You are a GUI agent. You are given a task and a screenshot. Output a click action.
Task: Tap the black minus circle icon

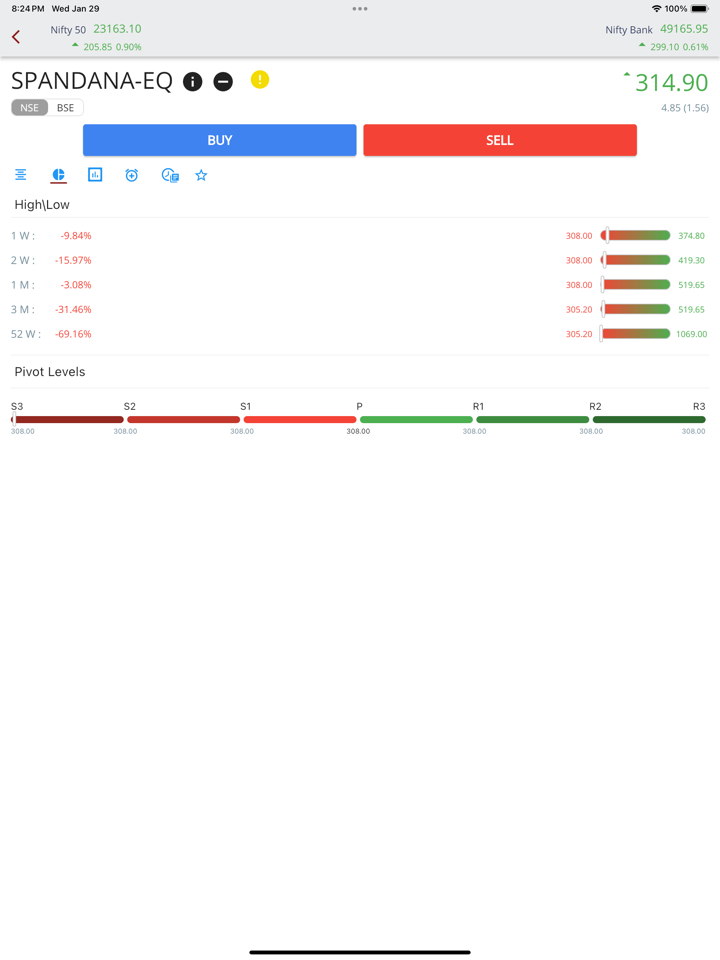223,82
